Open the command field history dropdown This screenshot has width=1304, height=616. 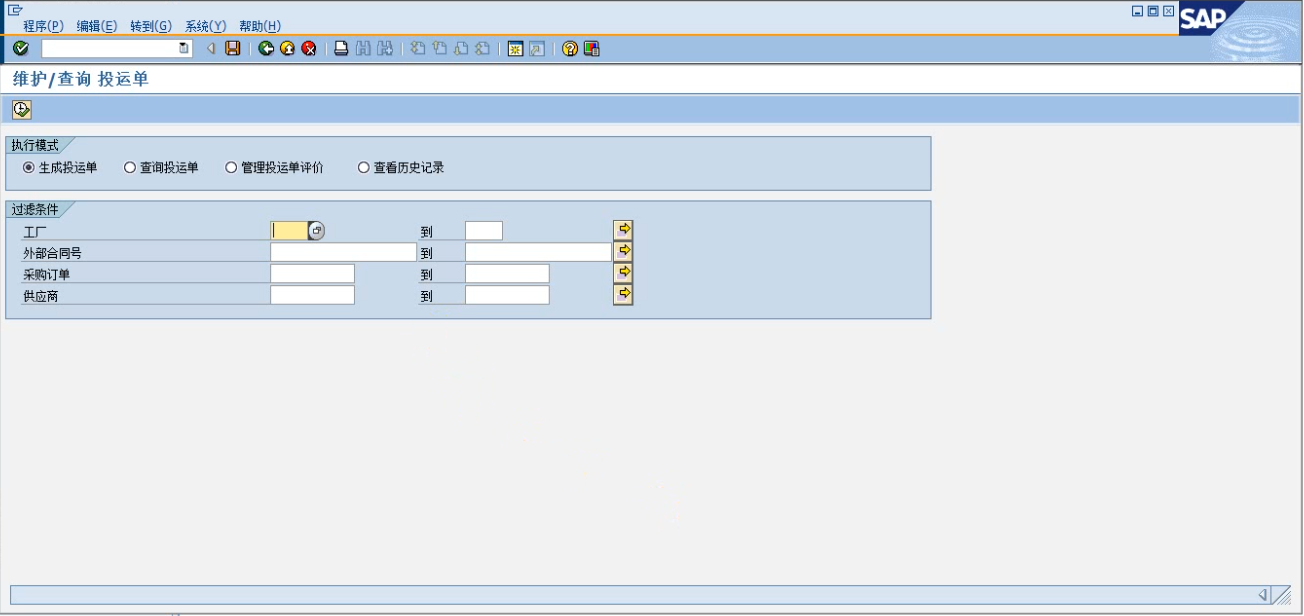(184, 48)
